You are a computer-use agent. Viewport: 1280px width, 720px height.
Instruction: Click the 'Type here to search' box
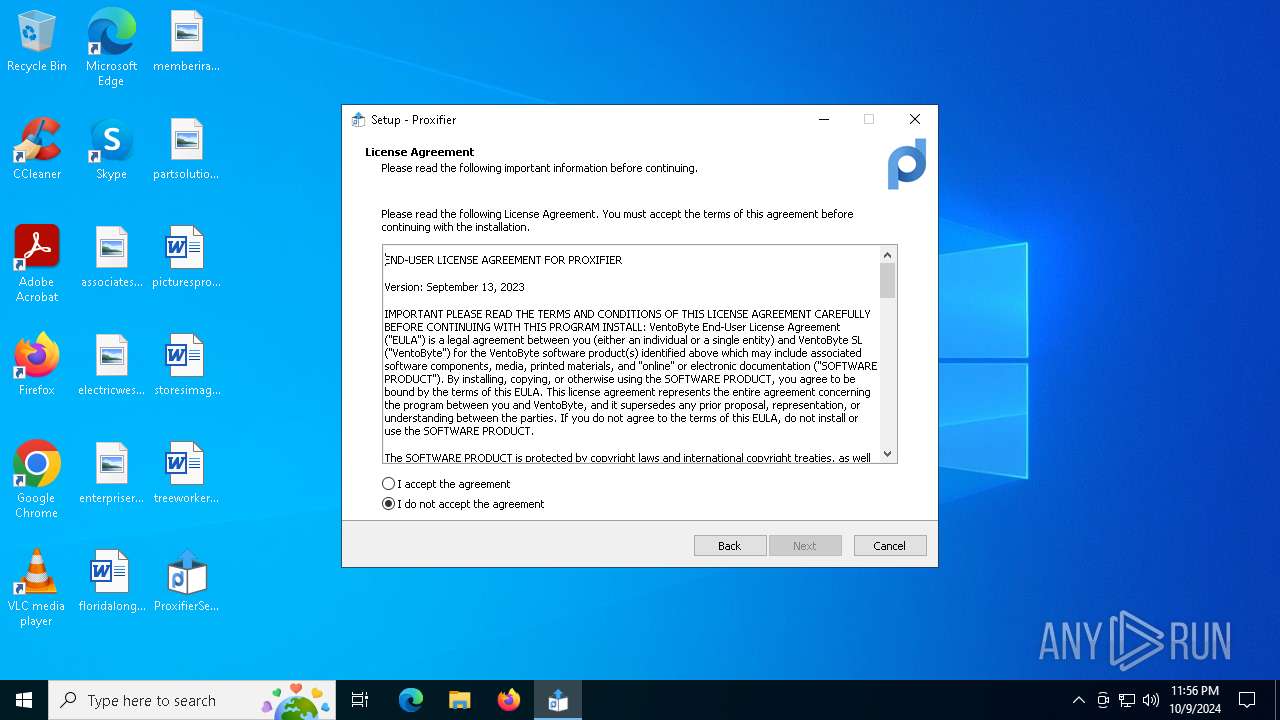[193, 700]
